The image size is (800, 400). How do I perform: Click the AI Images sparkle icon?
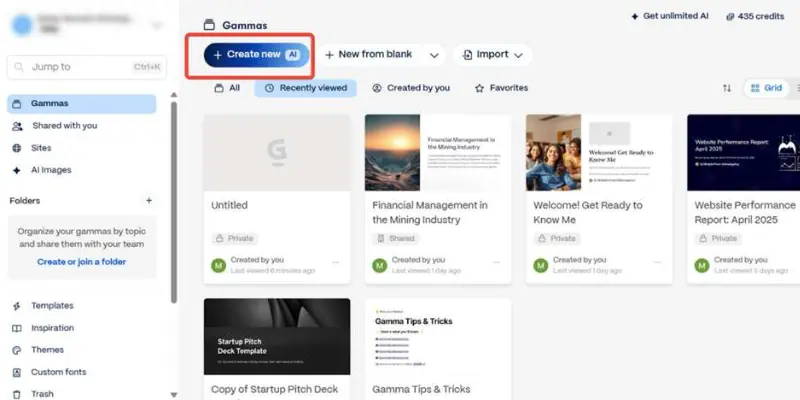pyautogui.click(x=17, y=170)
